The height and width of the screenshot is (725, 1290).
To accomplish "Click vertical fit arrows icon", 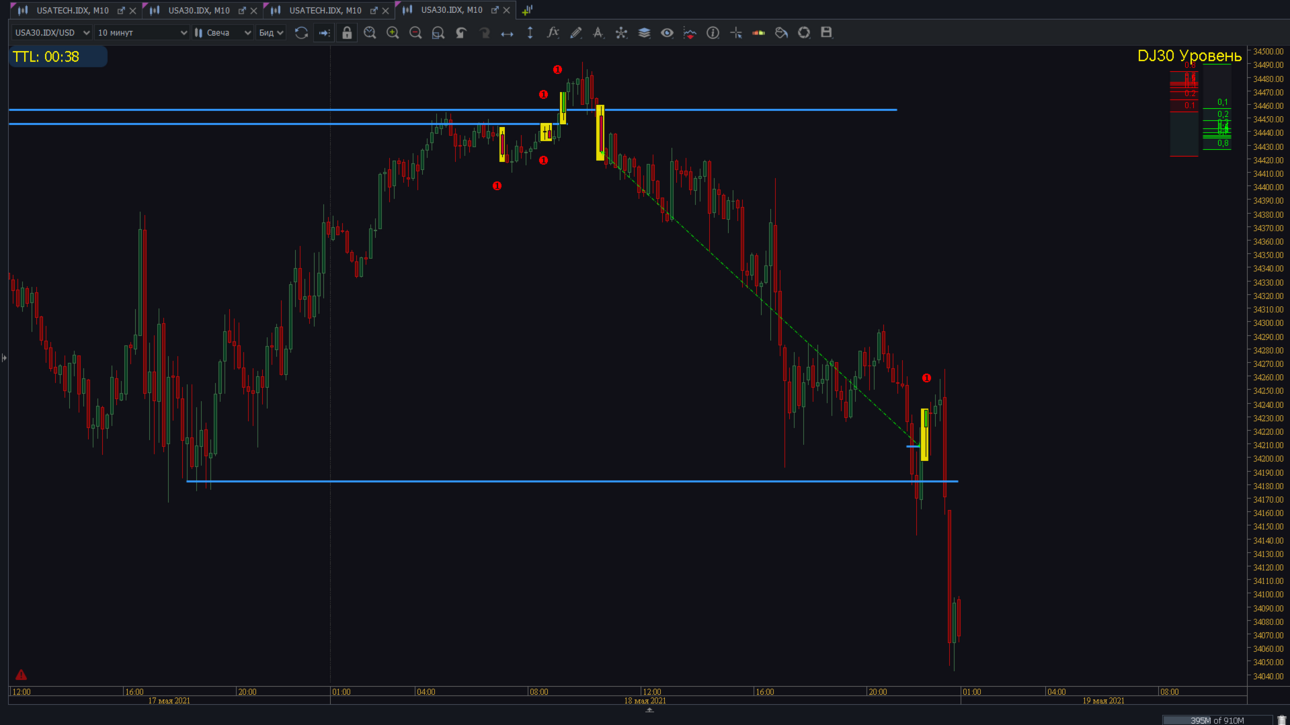I will 530,33.
